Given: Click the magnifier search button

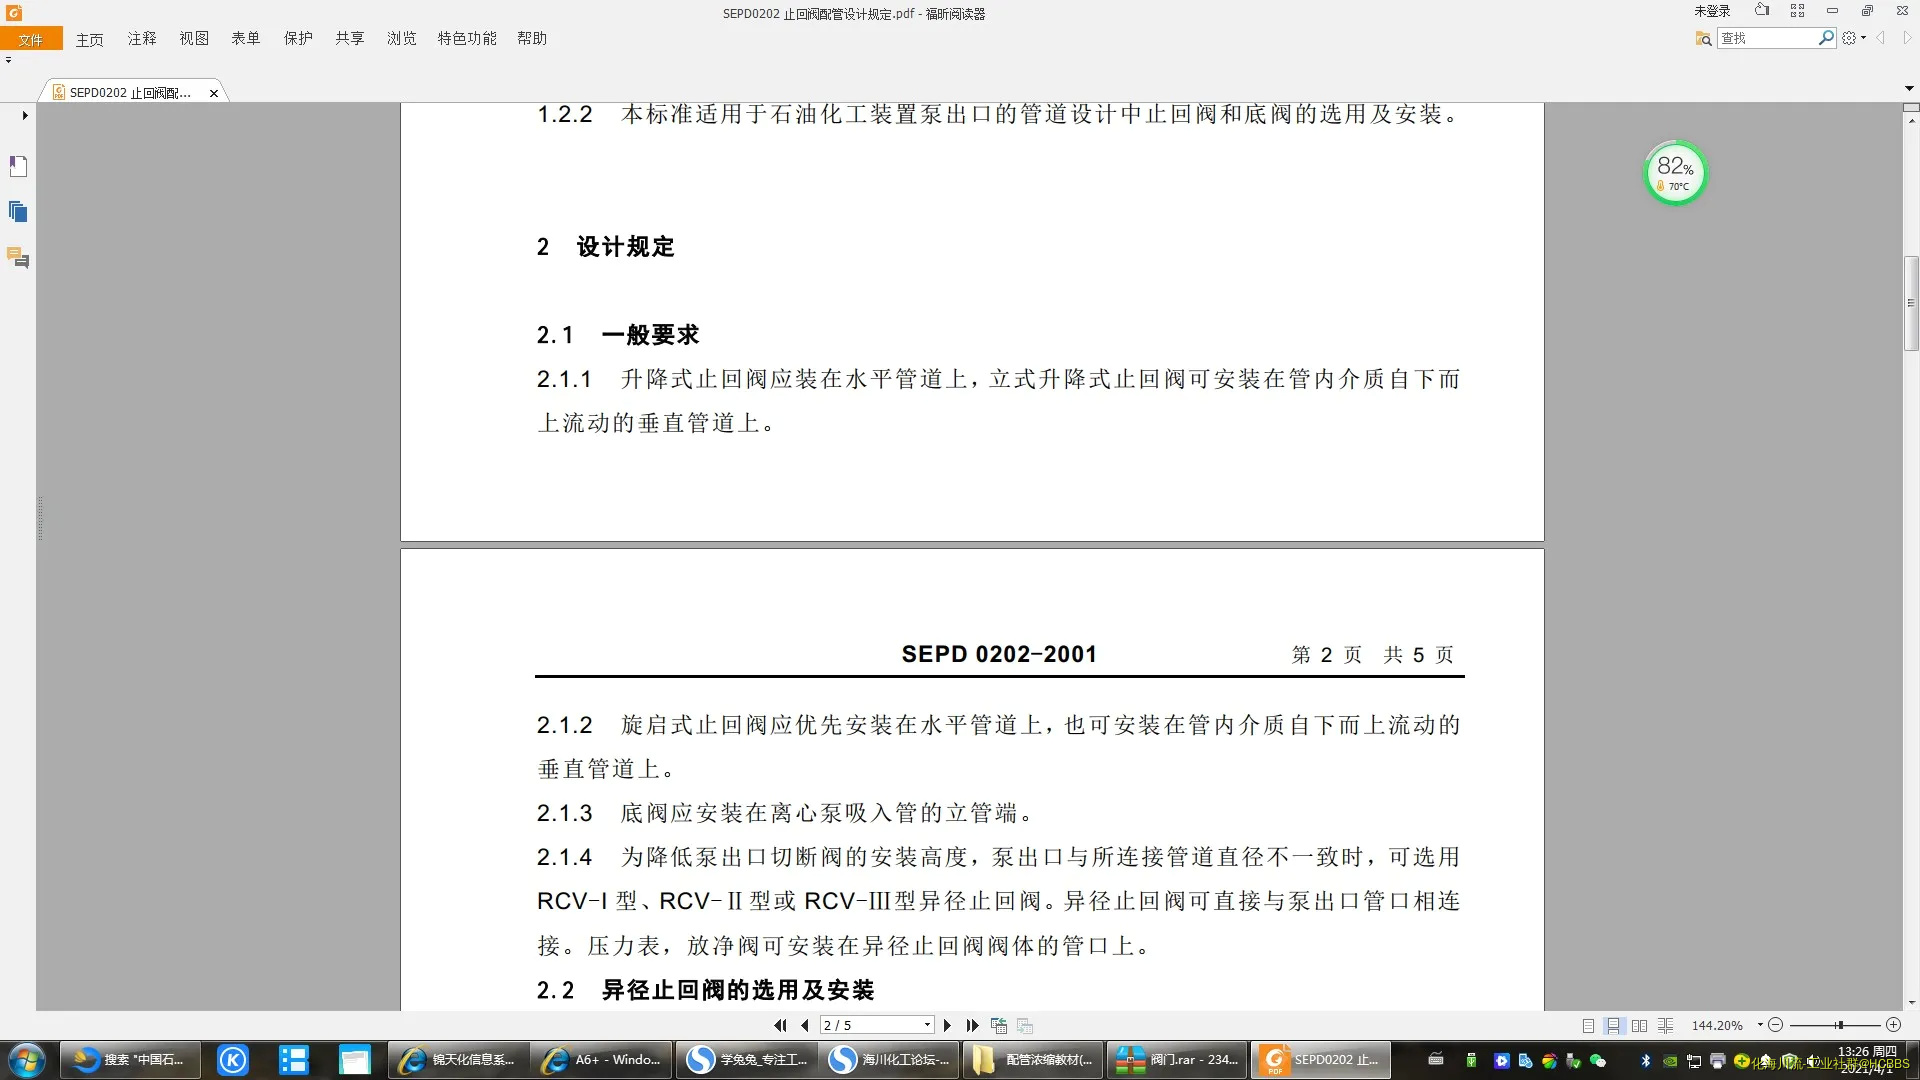Looking at the screenshot, I should tap(1827, 38).
